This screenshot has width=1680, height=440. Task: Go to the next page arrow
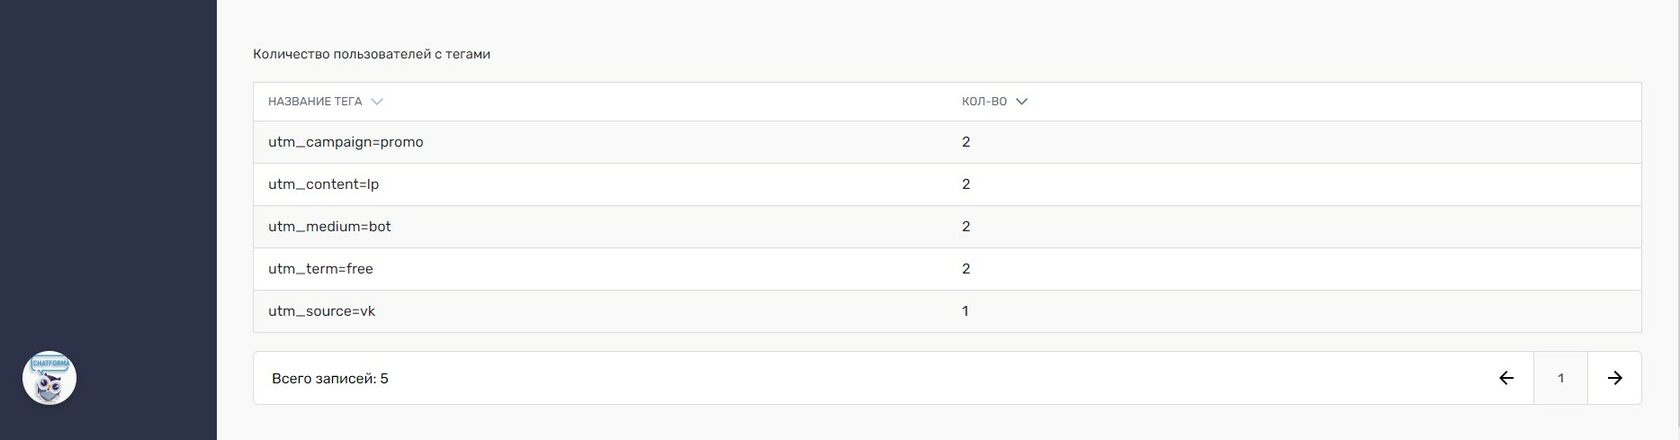pos(1614,378)
